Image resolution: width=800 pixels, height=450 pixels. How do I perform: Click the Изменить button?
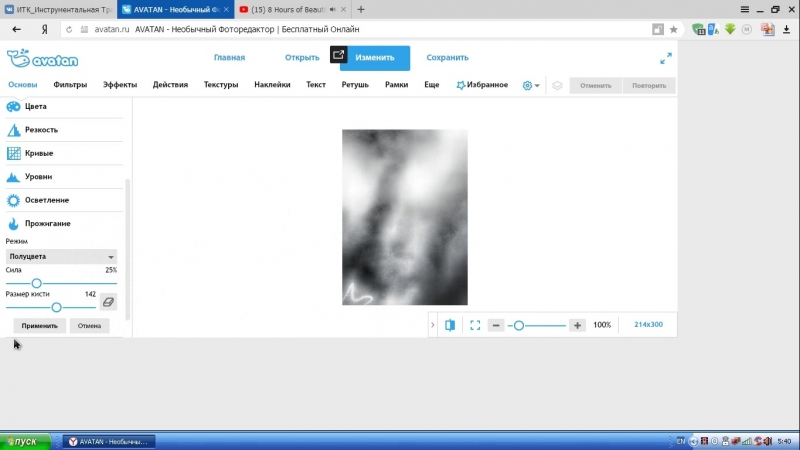click(x=375, y=58)
